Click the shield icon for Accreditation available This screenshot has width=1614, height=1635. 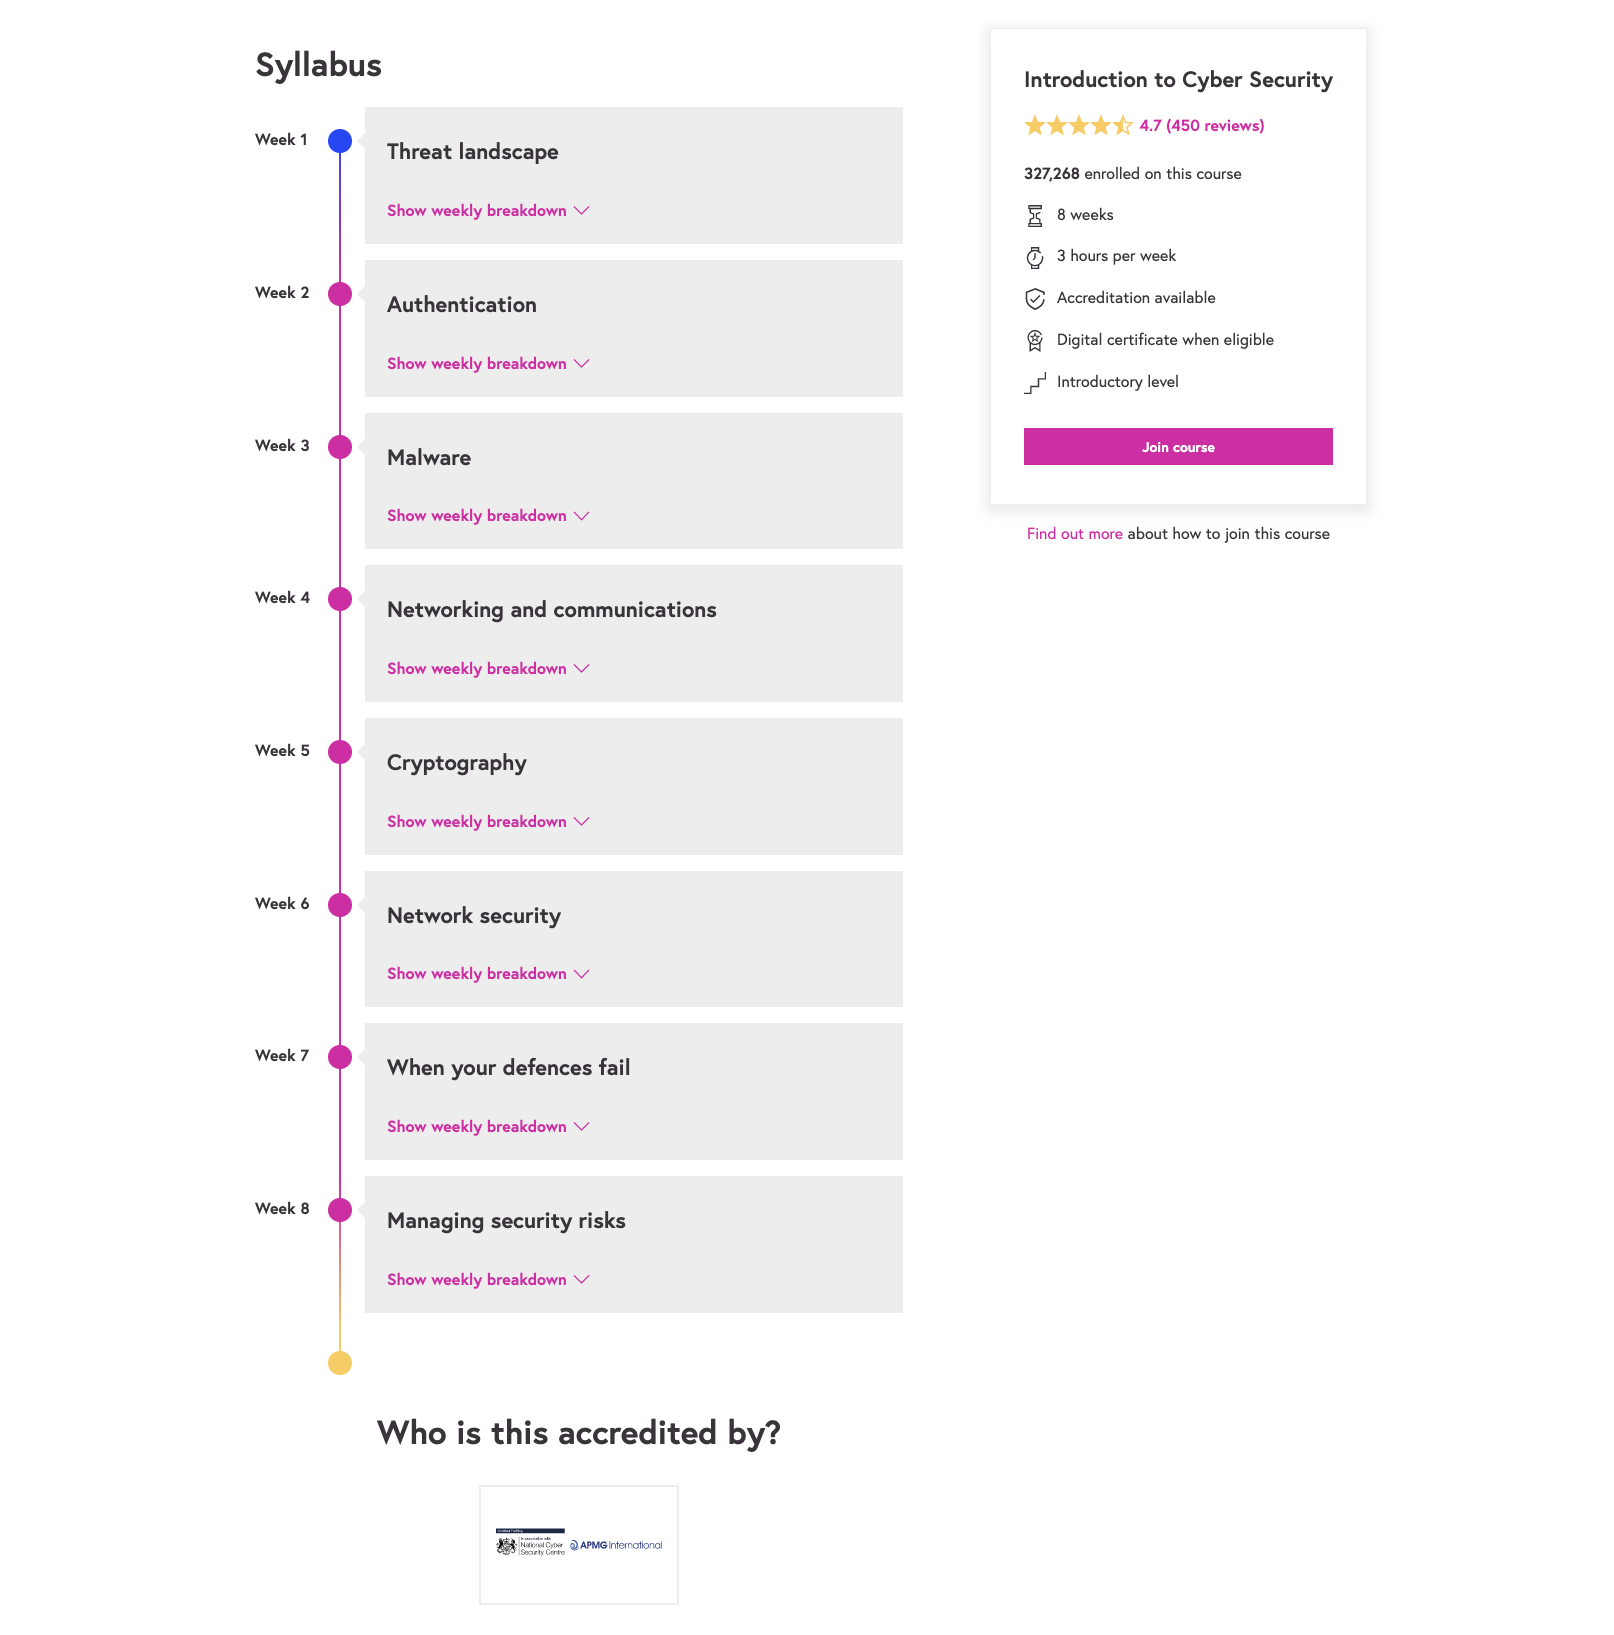[1035, 299]
